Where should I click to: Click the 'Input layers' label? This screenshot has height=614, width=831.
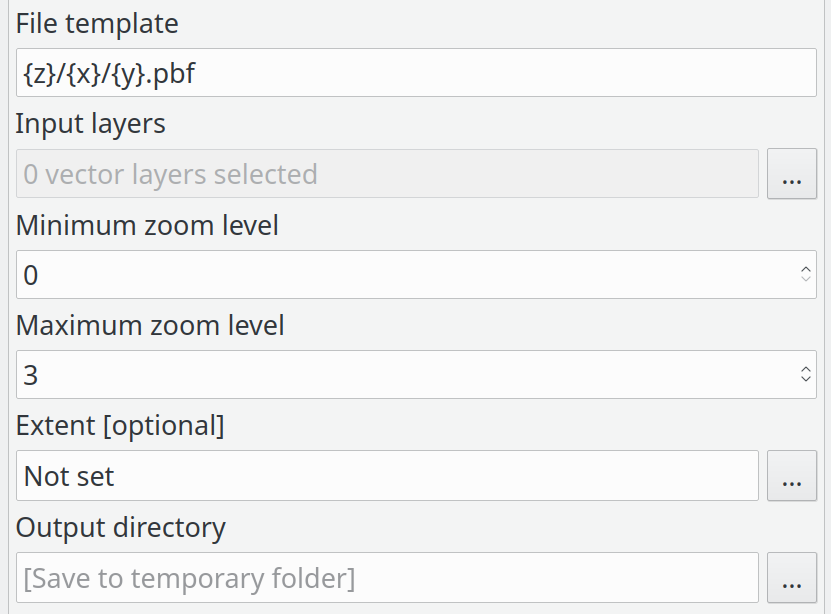(91, 124)
